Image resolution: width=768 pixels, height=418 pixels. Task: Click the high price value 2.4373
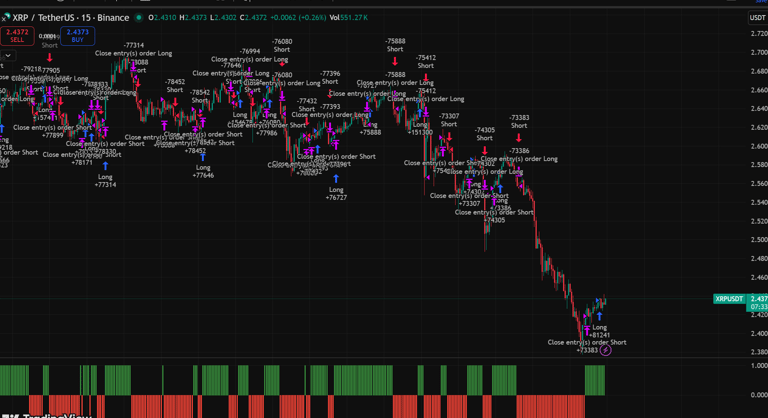[x=193, y=18]
